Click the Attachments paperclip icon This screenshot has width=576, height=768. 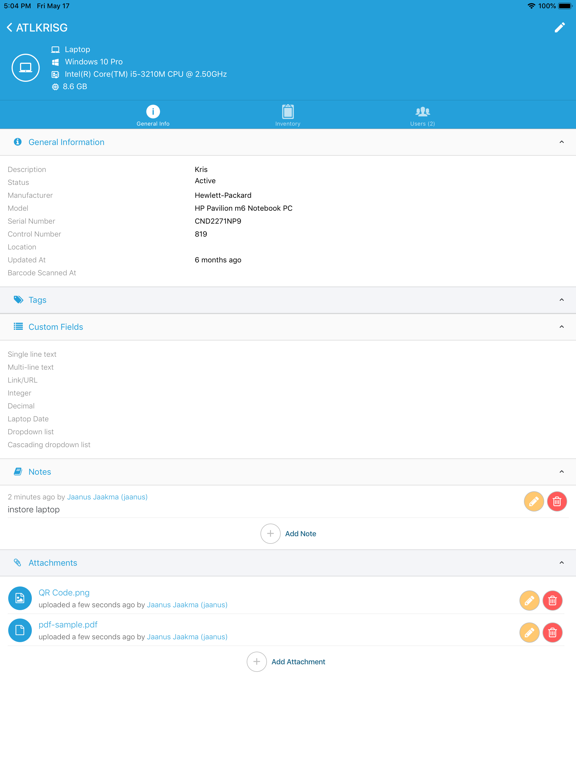[x=18, y=563]
